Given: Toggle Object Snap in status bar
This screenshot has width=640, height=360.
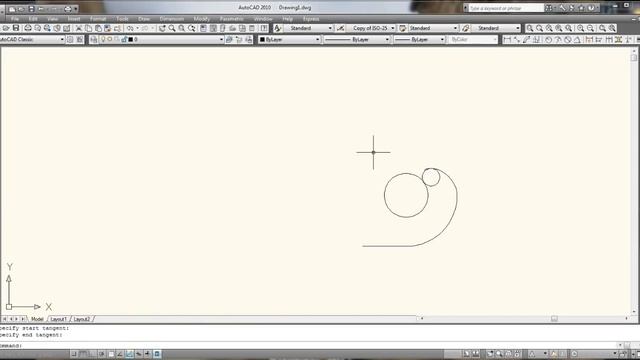Looking at the screenshot, I should tap(111, 354).
